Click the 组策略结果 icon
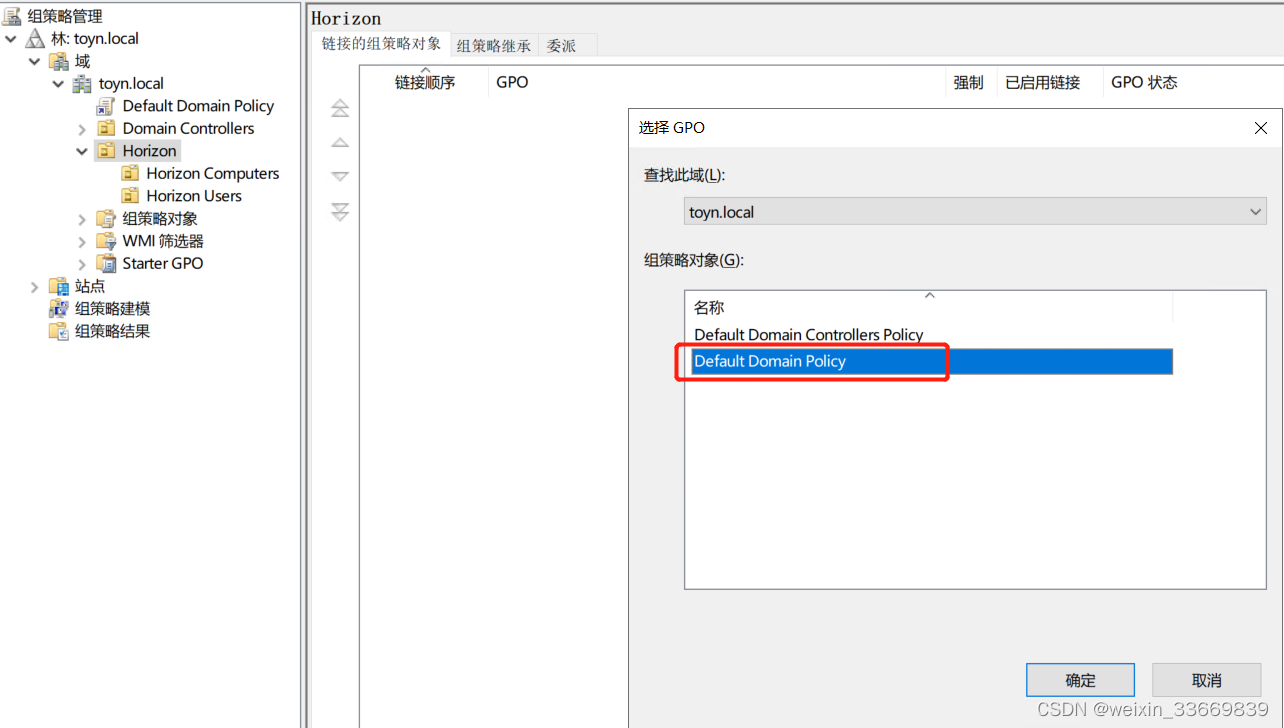 coord(59,331)
